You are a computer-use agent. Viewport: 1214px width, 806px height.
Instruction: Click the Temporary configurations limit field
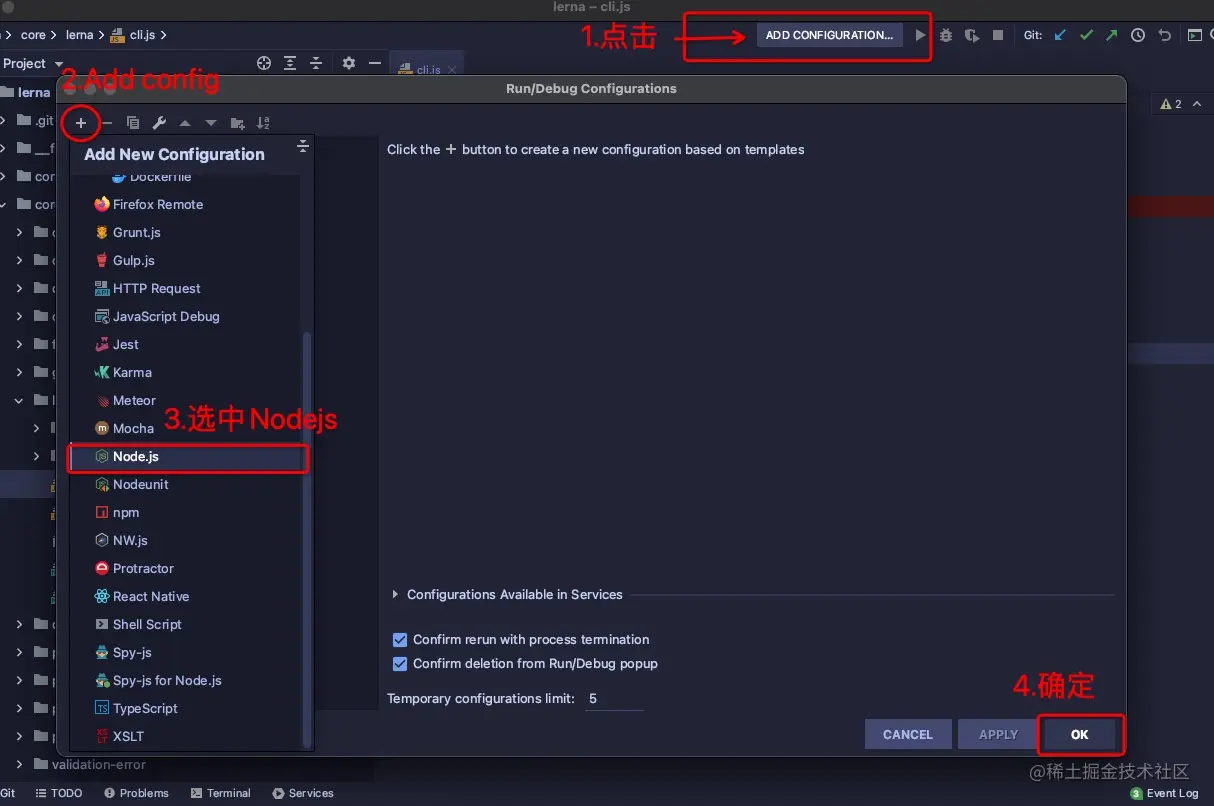tap(613, 699)
